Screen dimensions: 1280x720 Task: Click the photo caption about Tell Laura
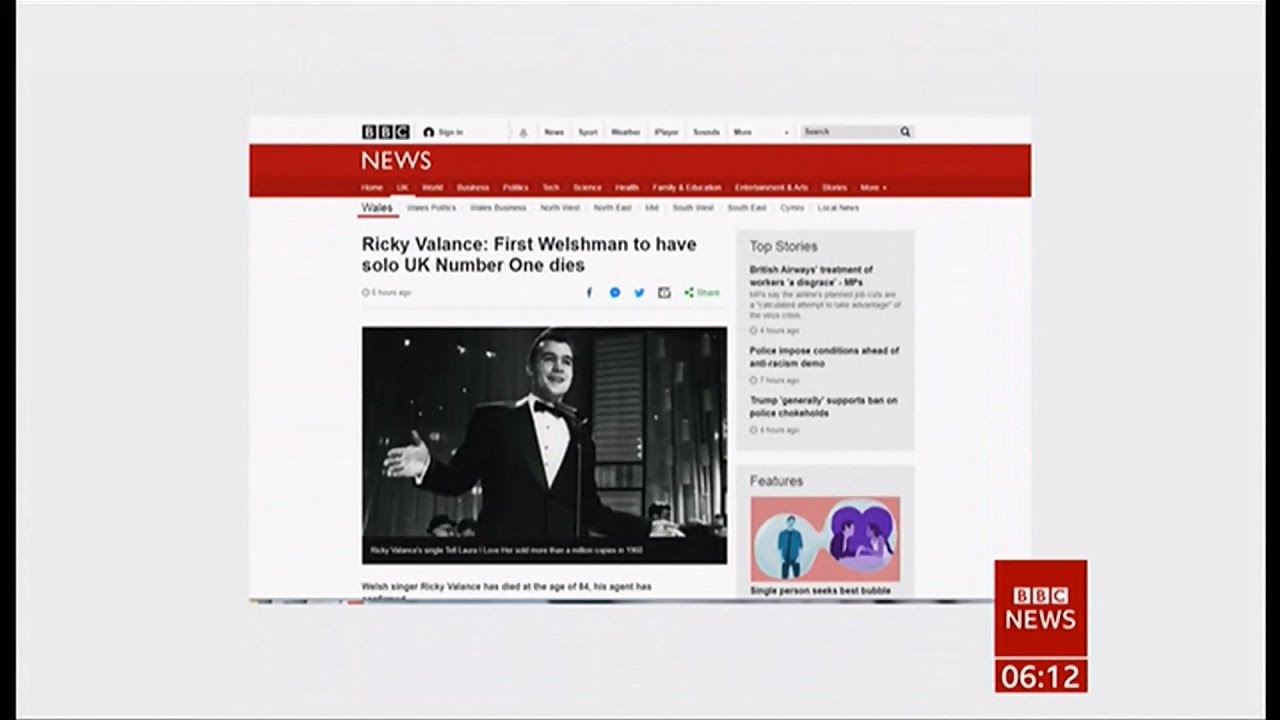(x=505, y=551)
